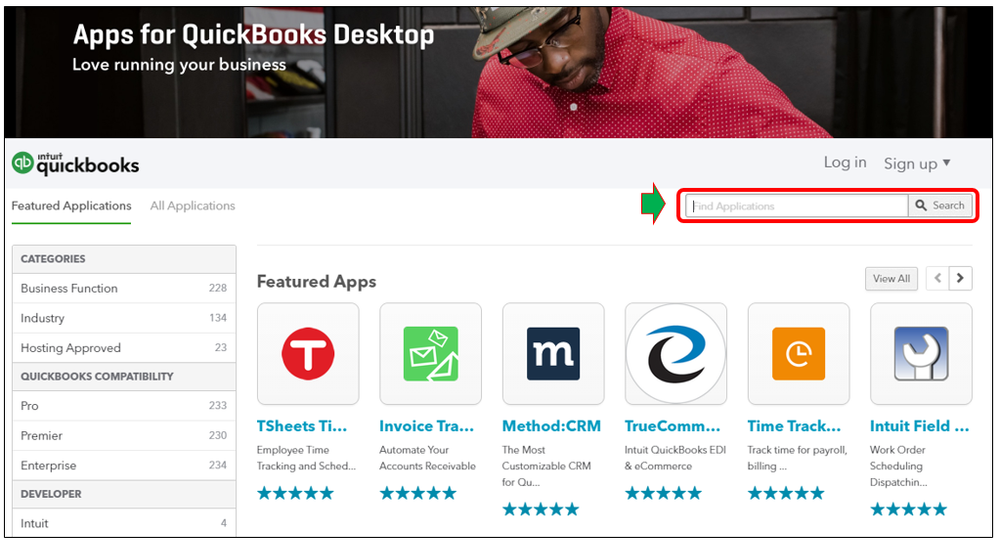
Task: Filter by Premier compatibility
Action: pos(124,436)
